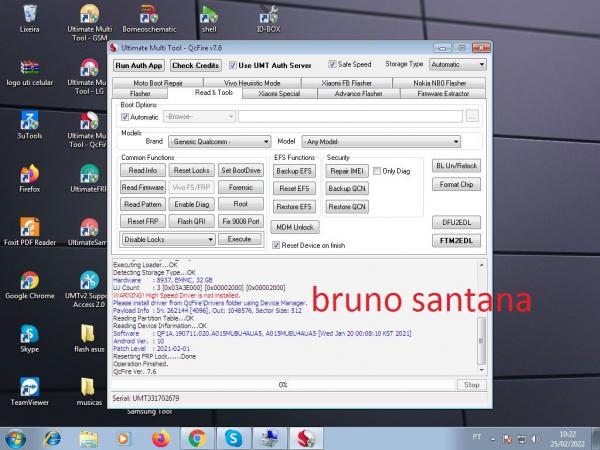600x450 pixels.
Task: Switch to the Xiaomi Special tab
Action: (279, 93)
